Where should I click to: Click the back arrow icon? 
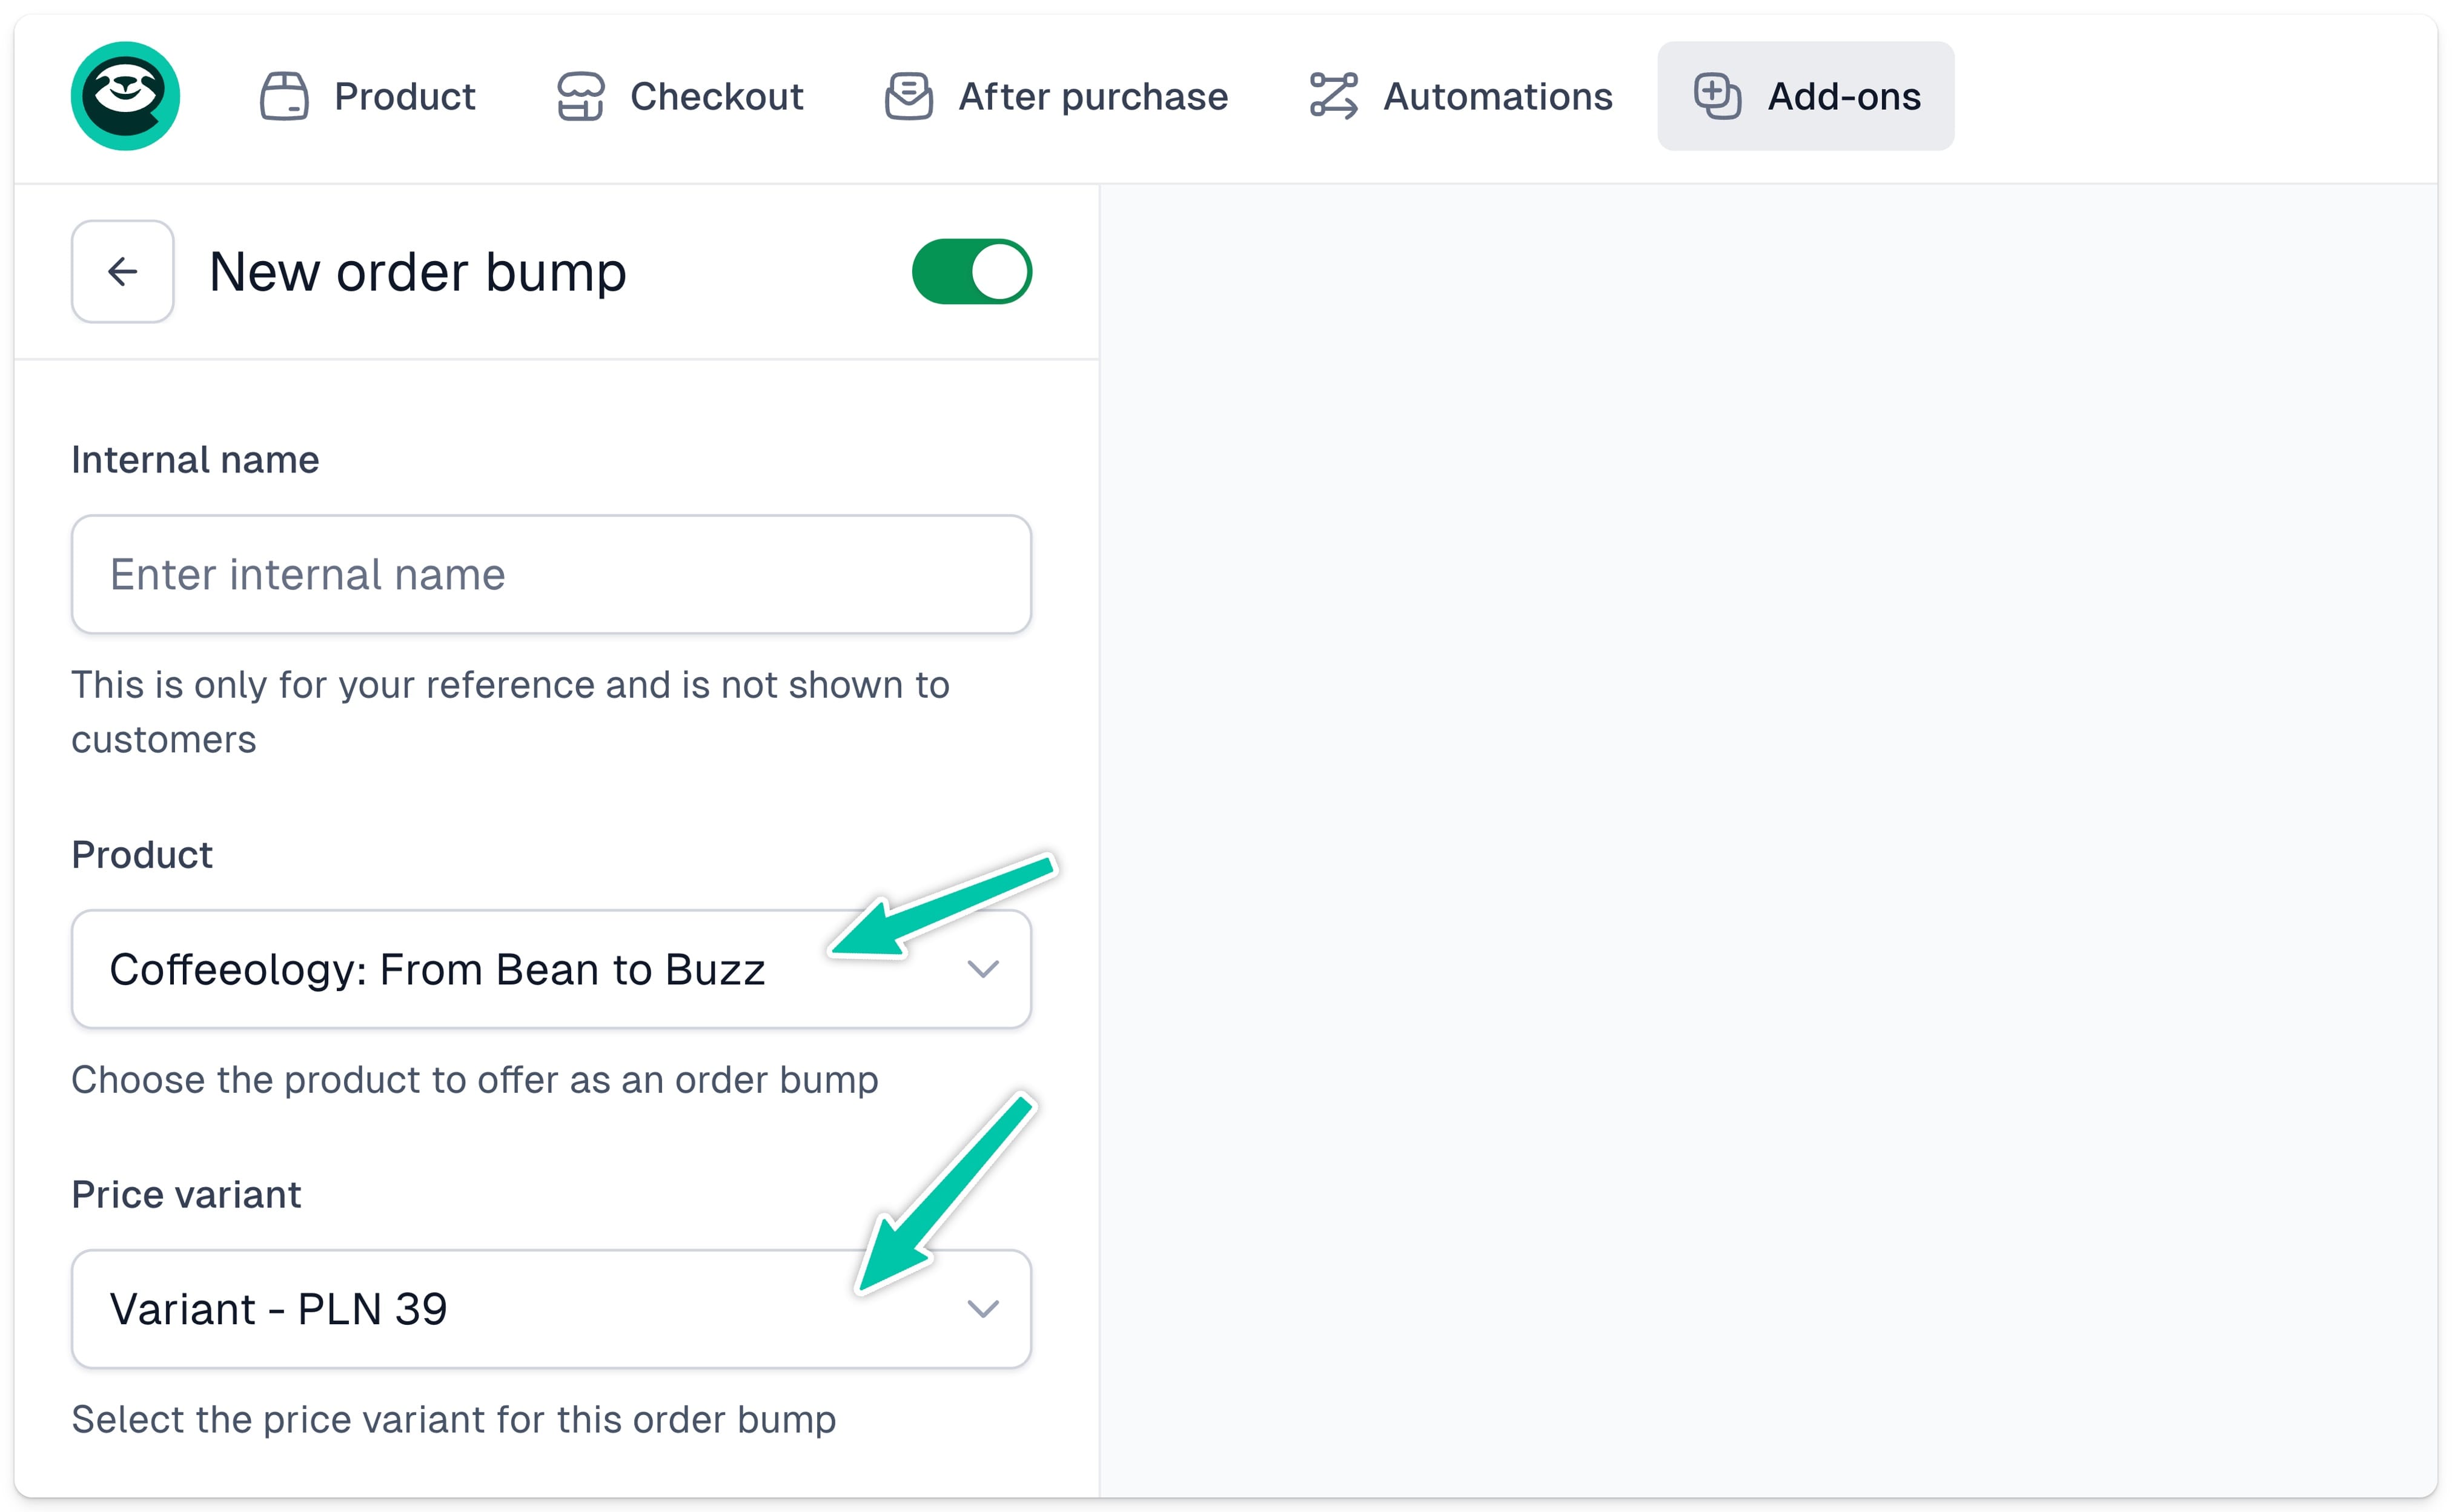tap(122, 270)
